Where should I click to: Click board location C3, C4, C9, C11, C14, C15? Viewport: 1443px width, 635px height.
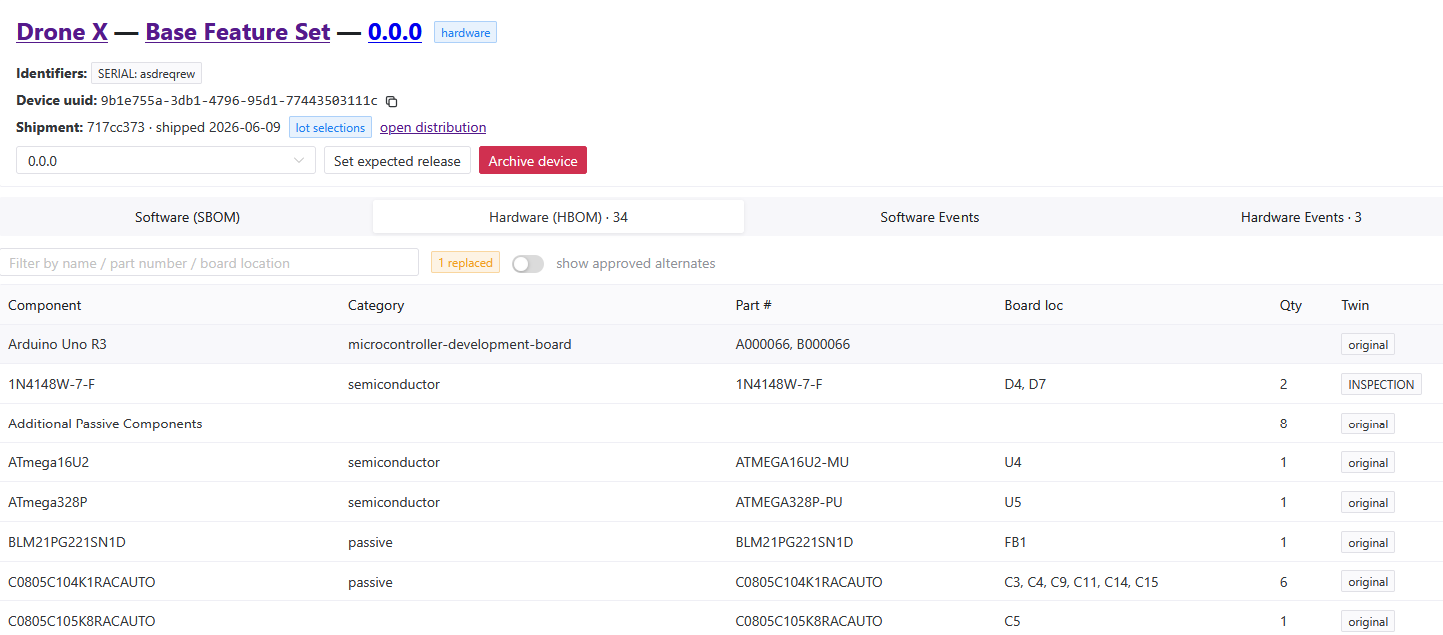pyautogui.click(x=1081, y=582)
